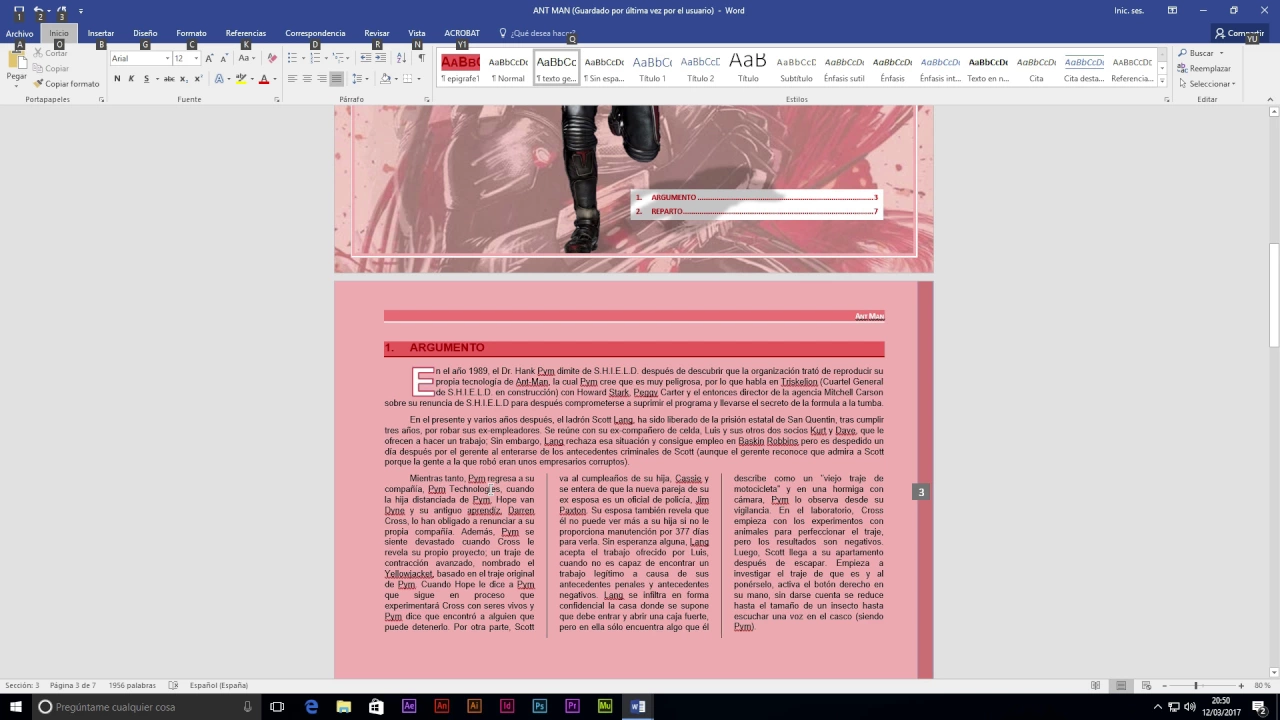This screenshot has height=720, width=1280.
Task: Apply the Normal style
Action: pos(508,68)
